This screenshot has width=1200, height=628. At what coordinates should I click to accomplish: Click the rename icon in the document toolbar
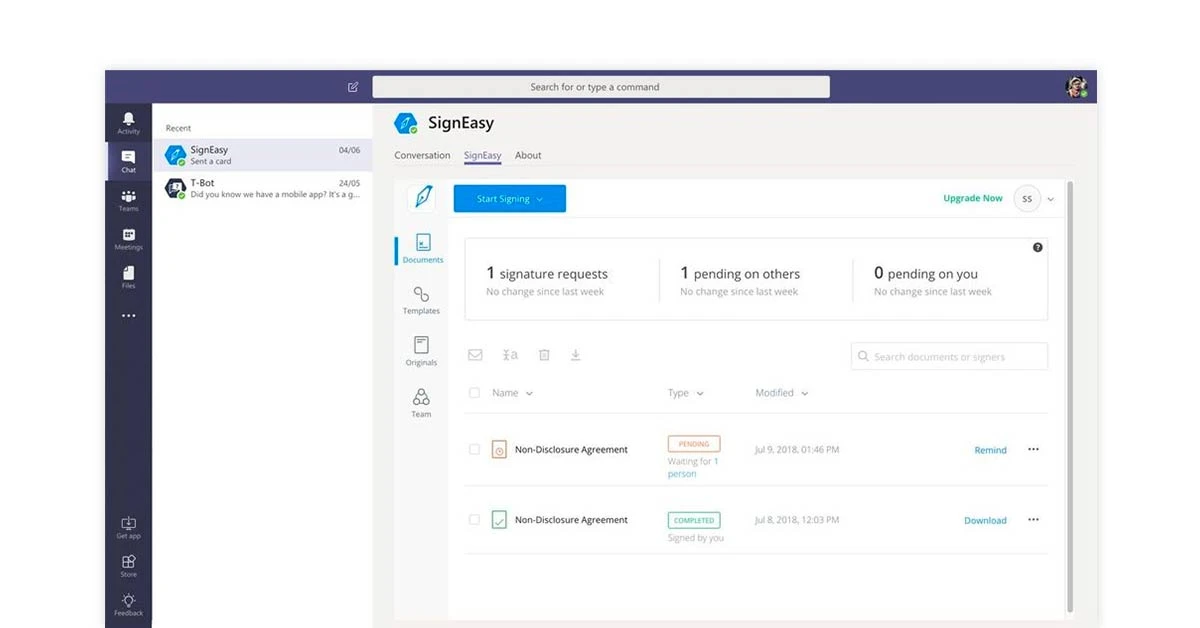pyautogui.click(x=510, y=354)
